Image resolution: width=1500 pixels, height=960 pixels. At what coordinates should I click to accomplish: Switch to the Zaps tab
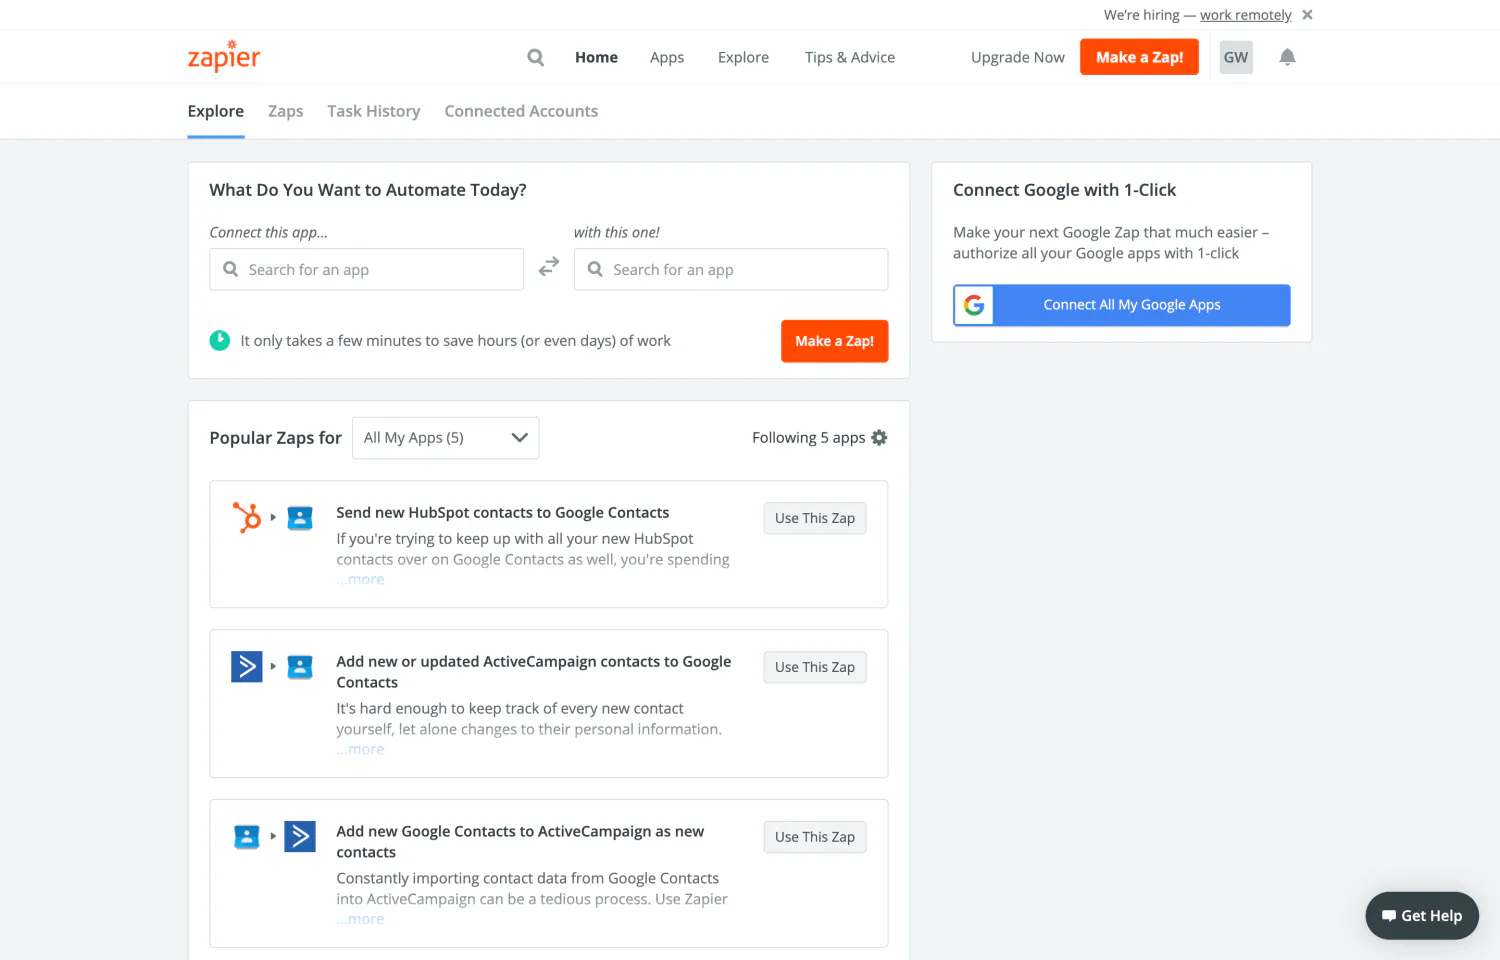pos(286,111)
